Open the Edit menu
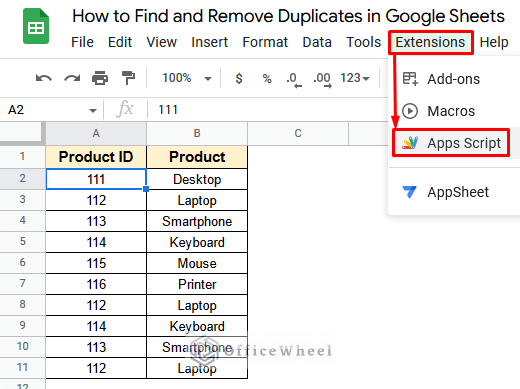 tap(120, 42)
